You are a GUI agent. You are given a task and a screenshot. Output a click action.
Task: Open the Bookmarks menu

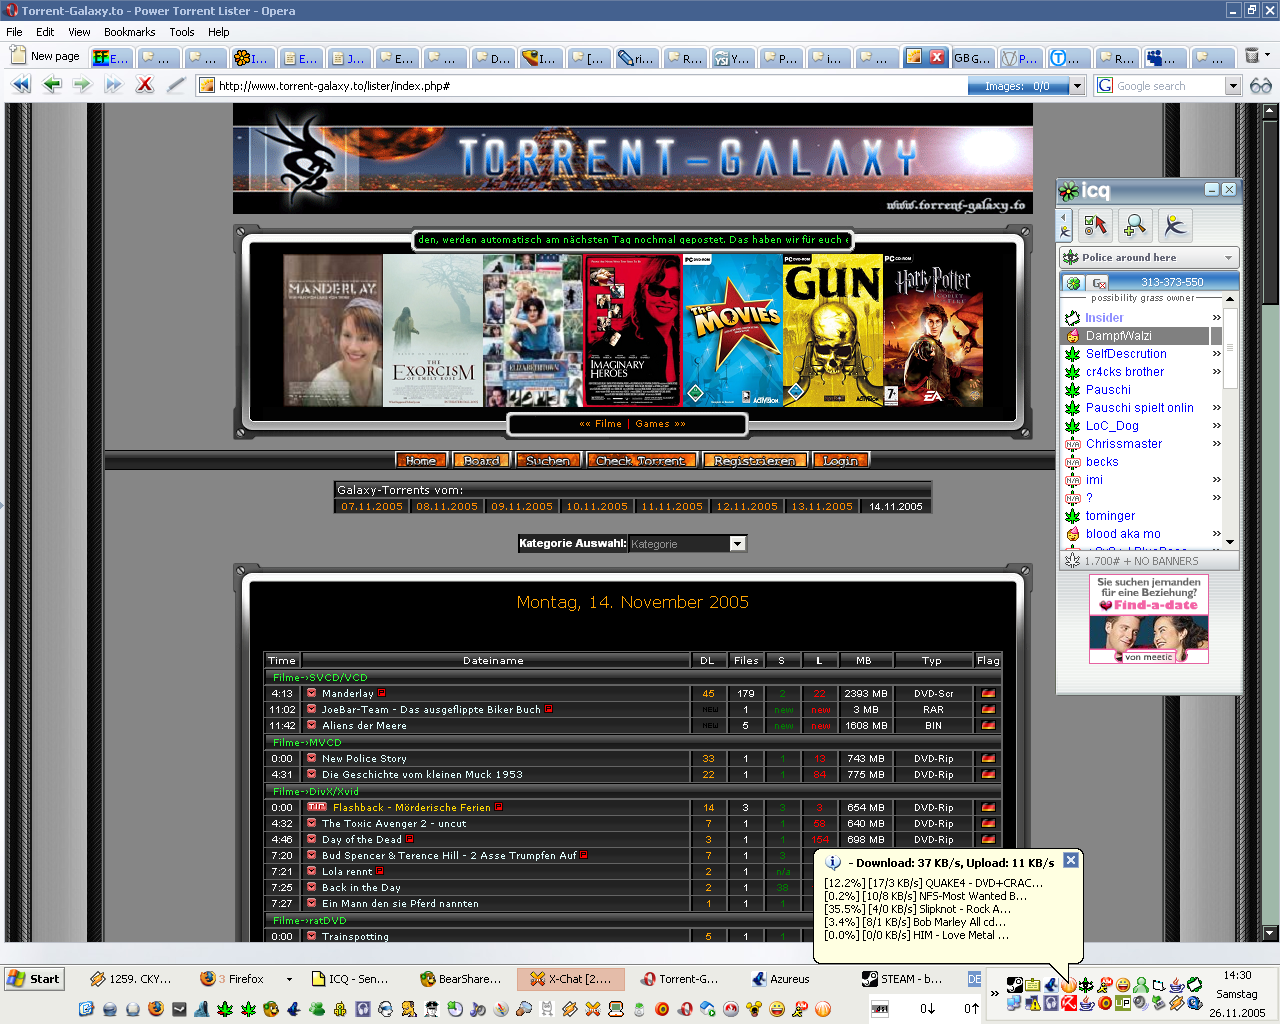pos(130,32)
